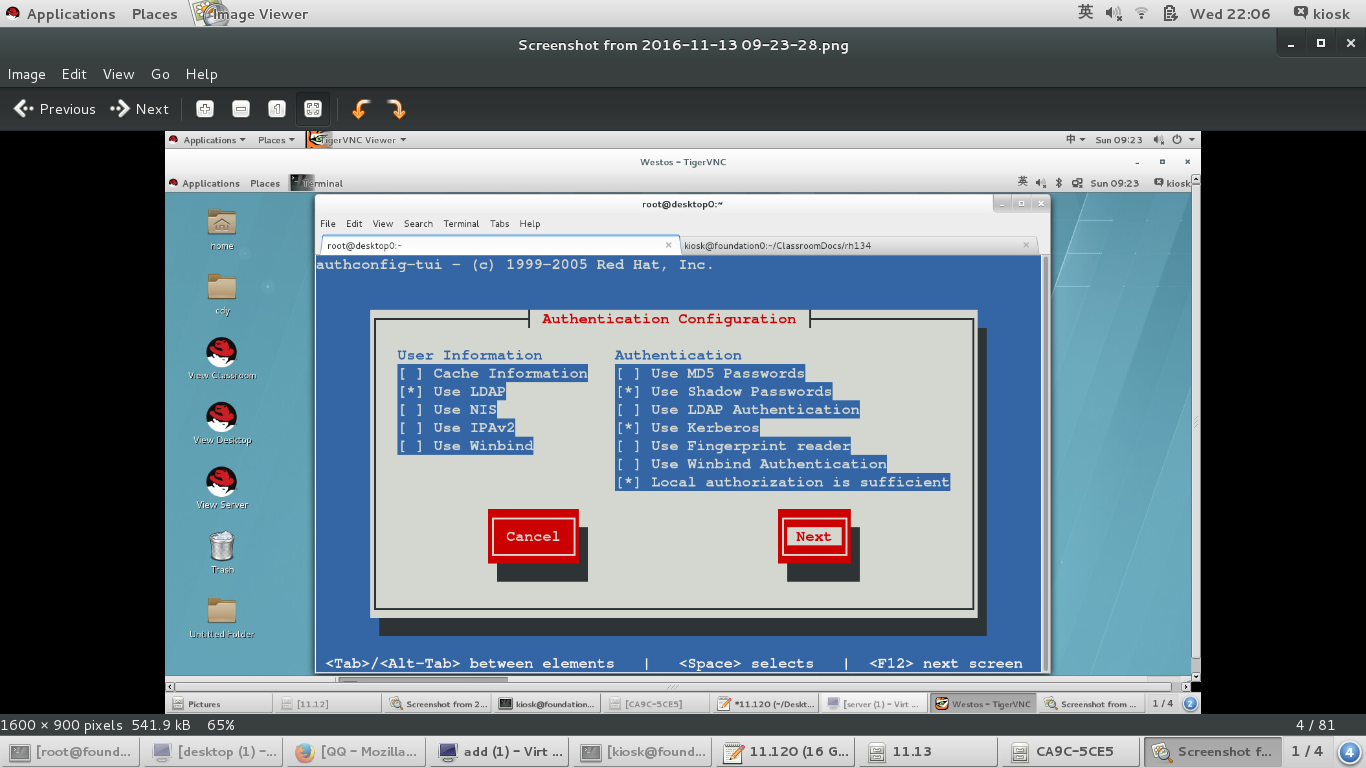Screen dimensions: 1366x768
Task: Open the Image menu
Action: 27,74
